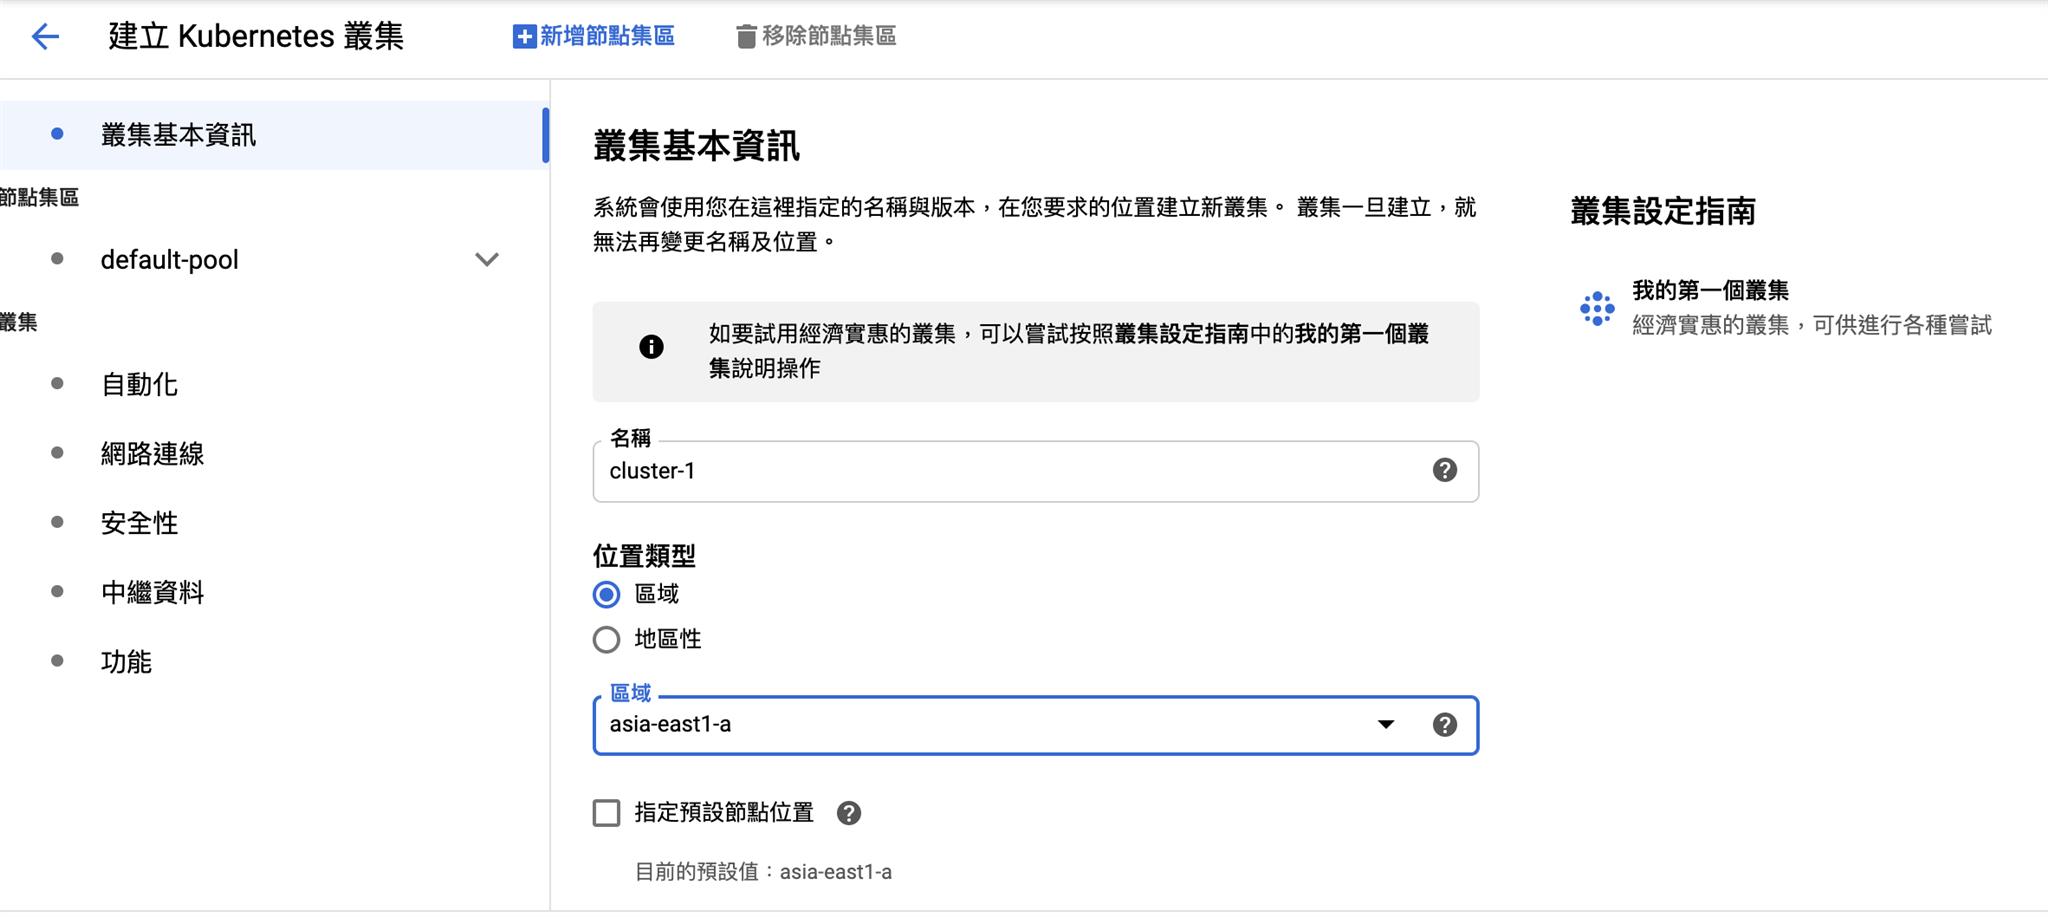This screenshot has width=2048, height=917.
Task: Expand the default-pool node pool section
Action: click(170, 259)
